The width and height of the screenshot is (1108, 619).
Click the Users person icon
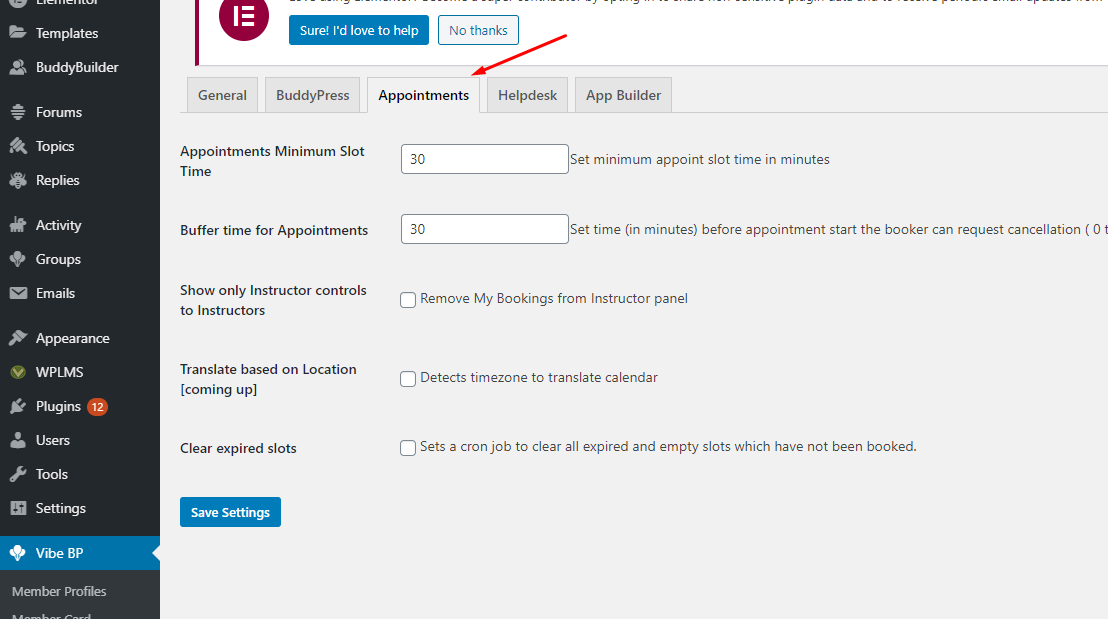click(18, 440)
